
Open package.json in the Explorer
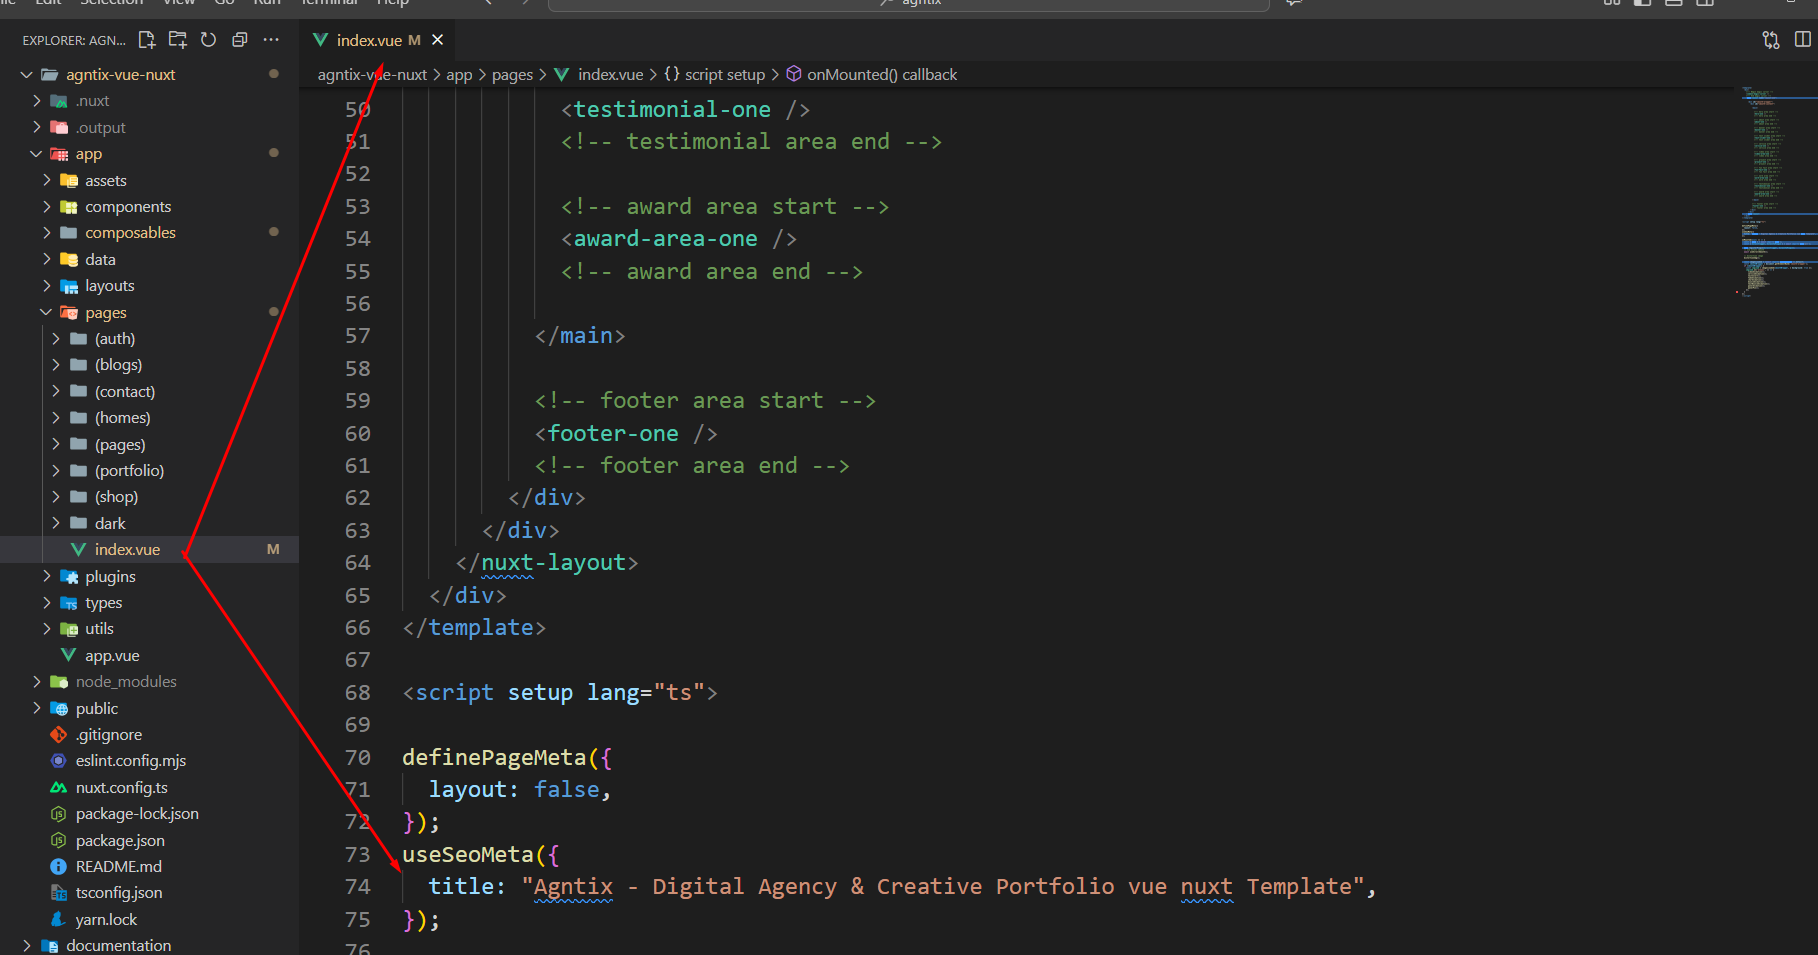pyautogui.click(x=119, y=841)
